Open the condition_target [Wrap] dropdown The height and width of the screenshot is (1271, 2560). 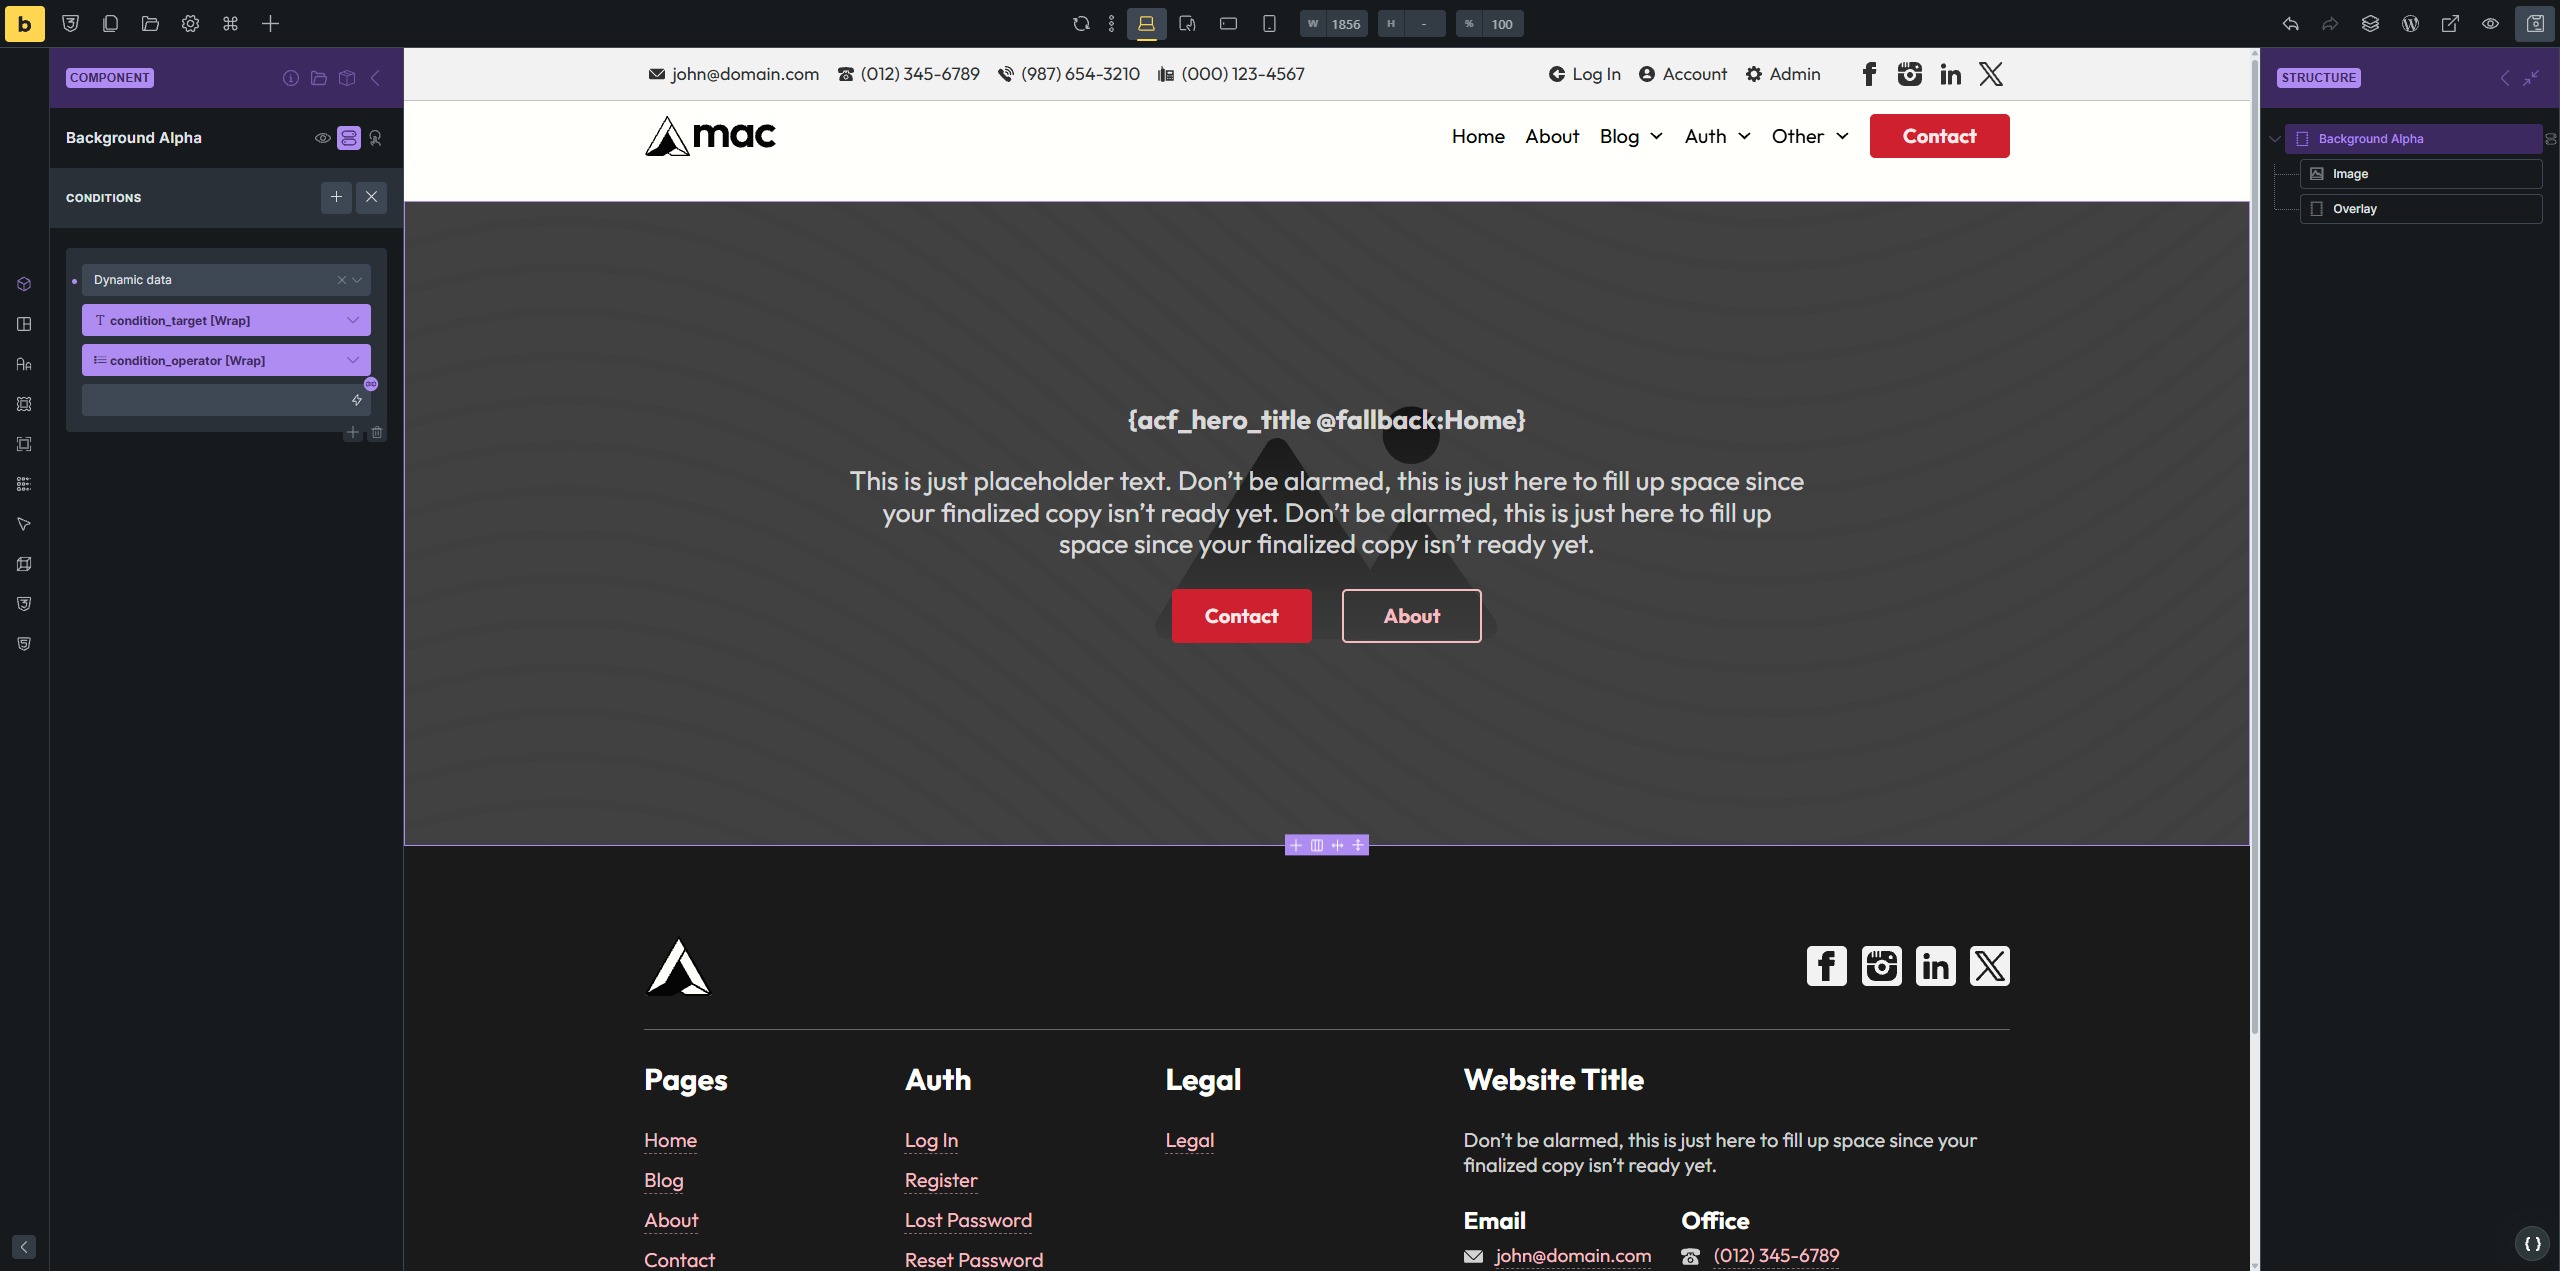click(226, 320)
